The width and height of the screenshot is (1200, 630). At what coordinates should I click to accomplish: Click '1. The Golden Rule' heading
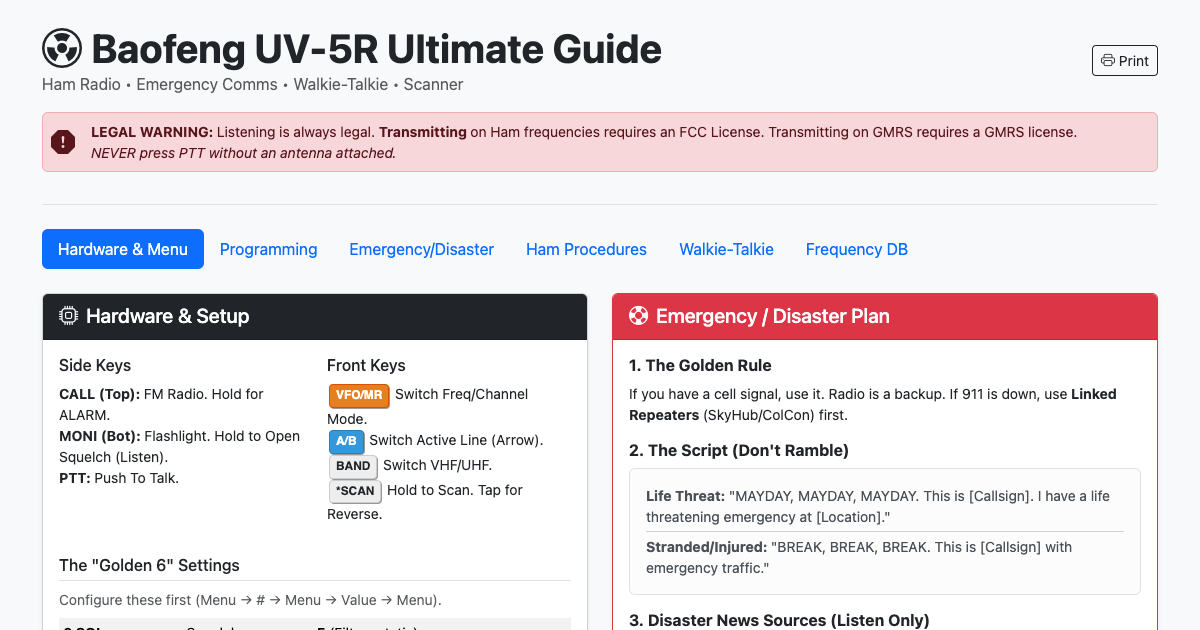pos(700,365)
